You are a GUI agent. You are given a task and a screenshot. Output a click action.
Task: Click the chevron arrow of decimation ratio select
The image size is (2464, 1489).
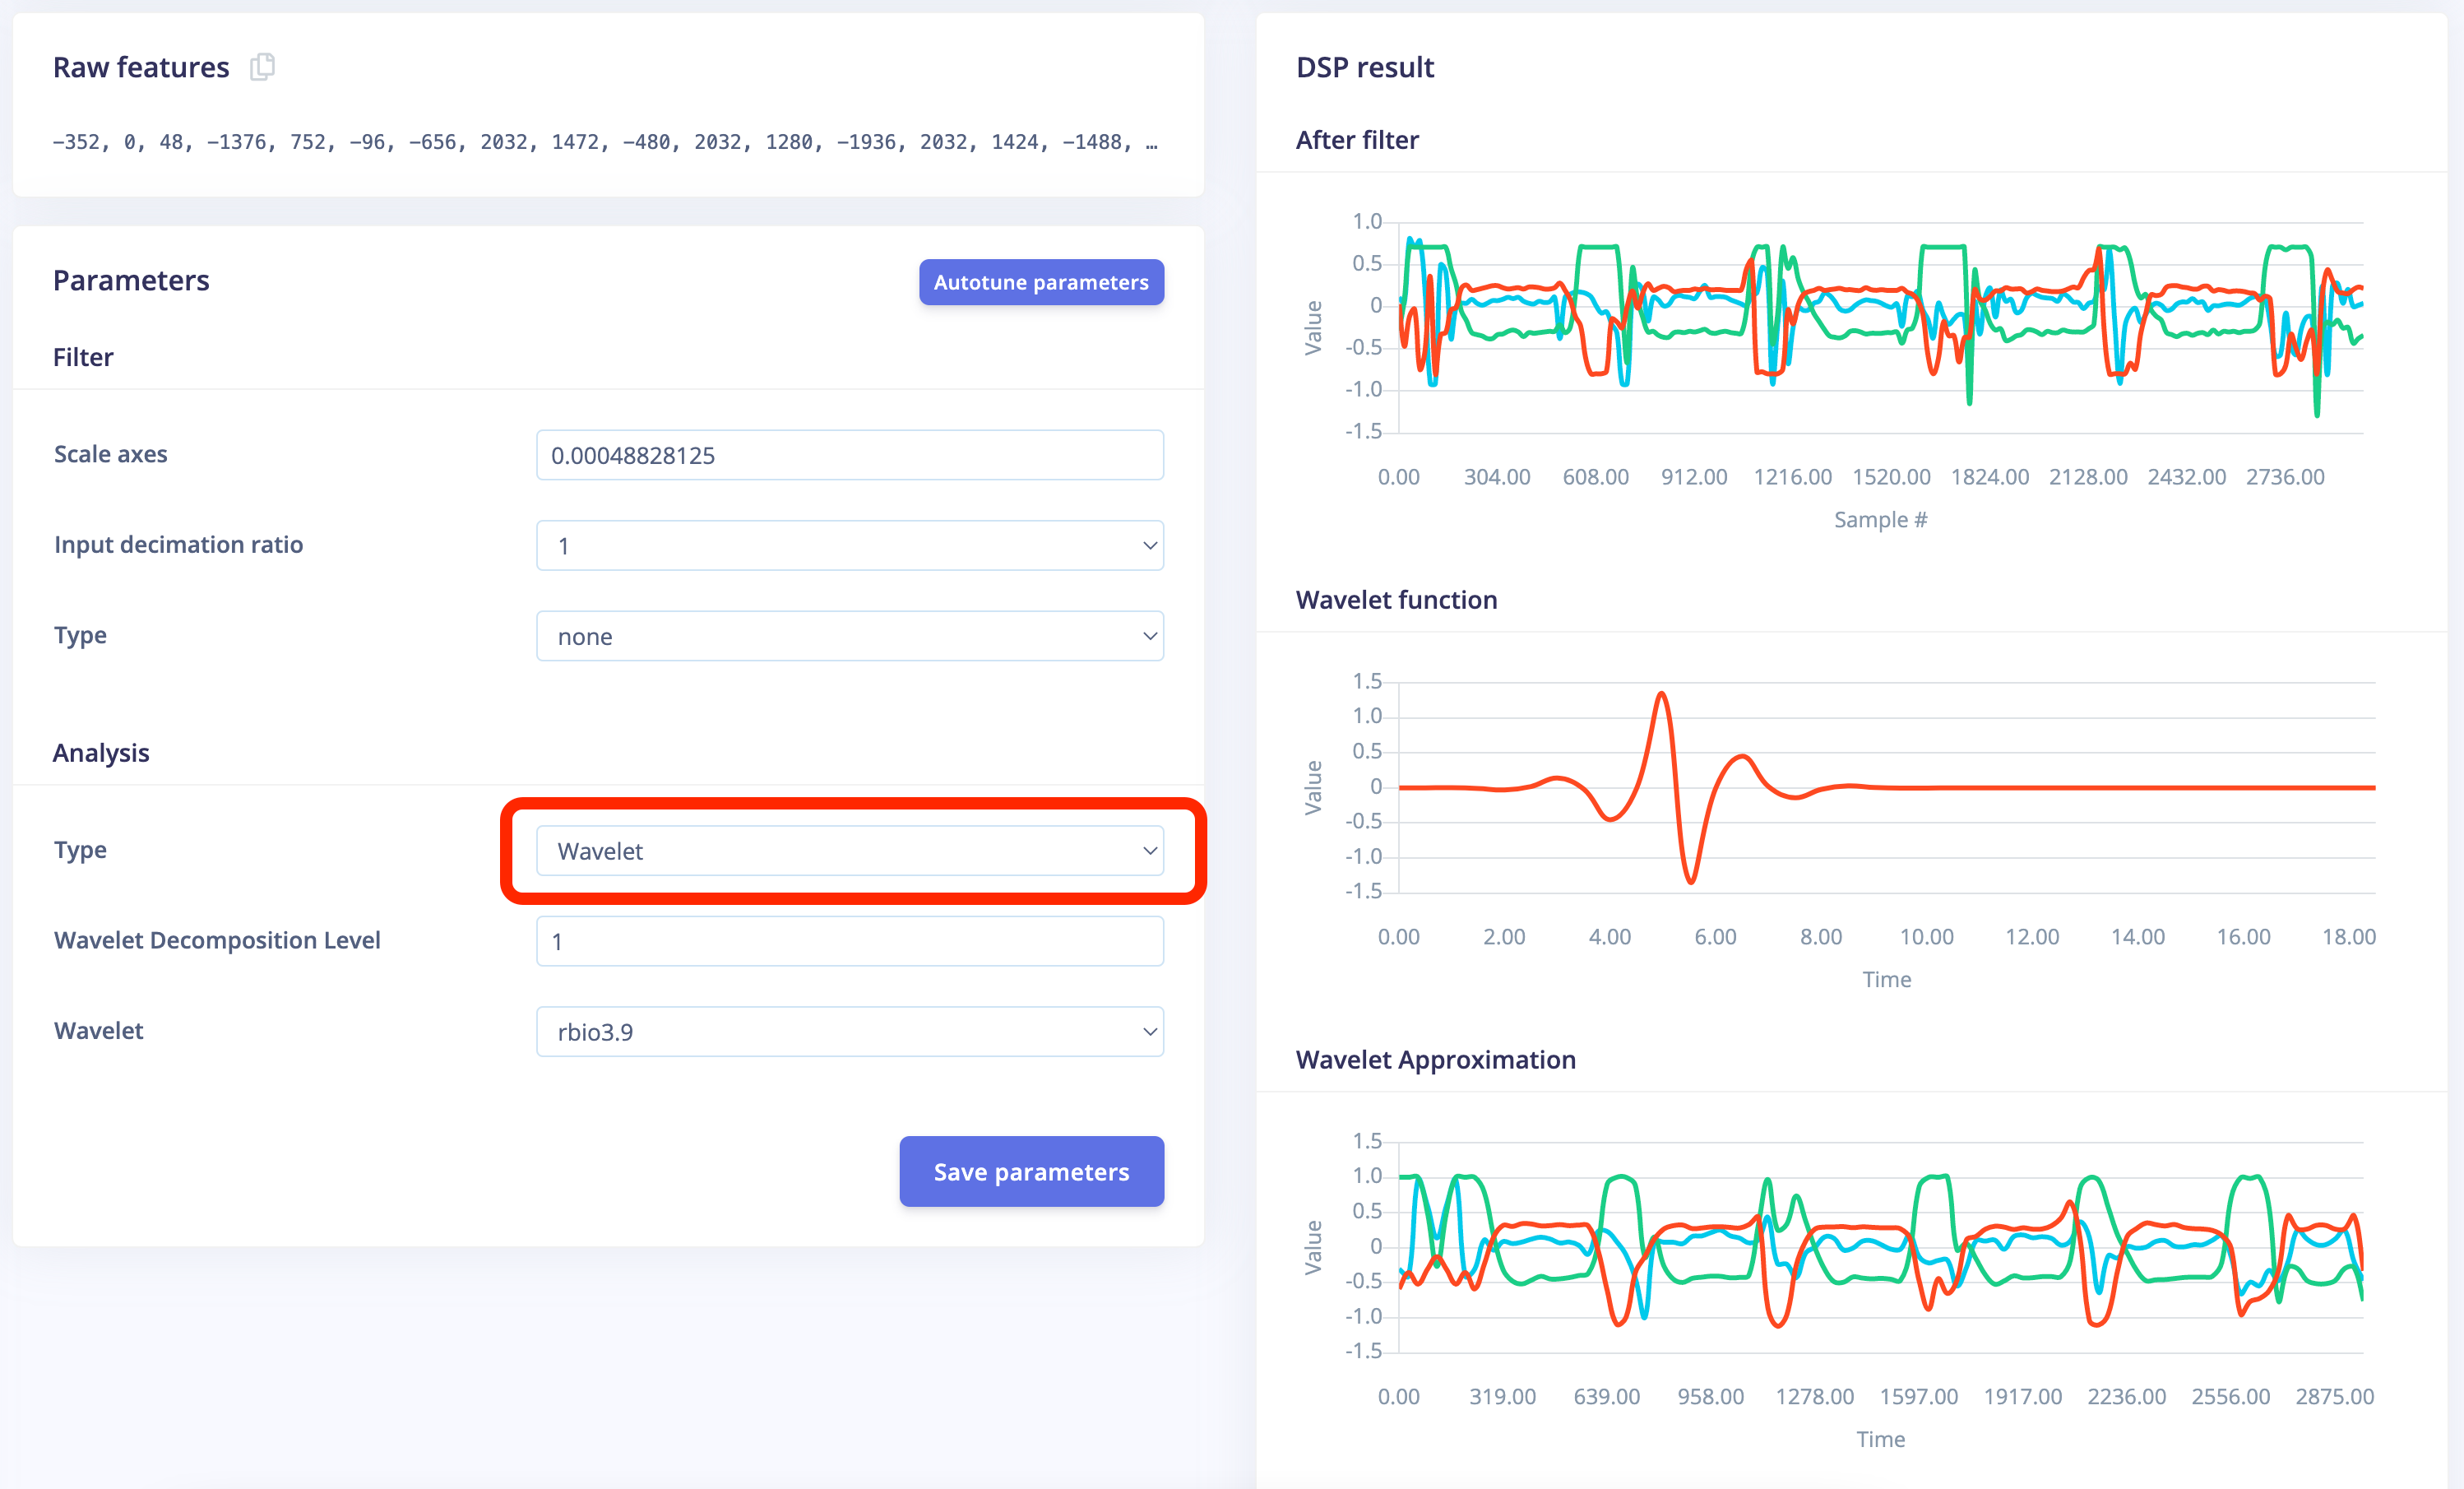click(x=1149, y=546)
